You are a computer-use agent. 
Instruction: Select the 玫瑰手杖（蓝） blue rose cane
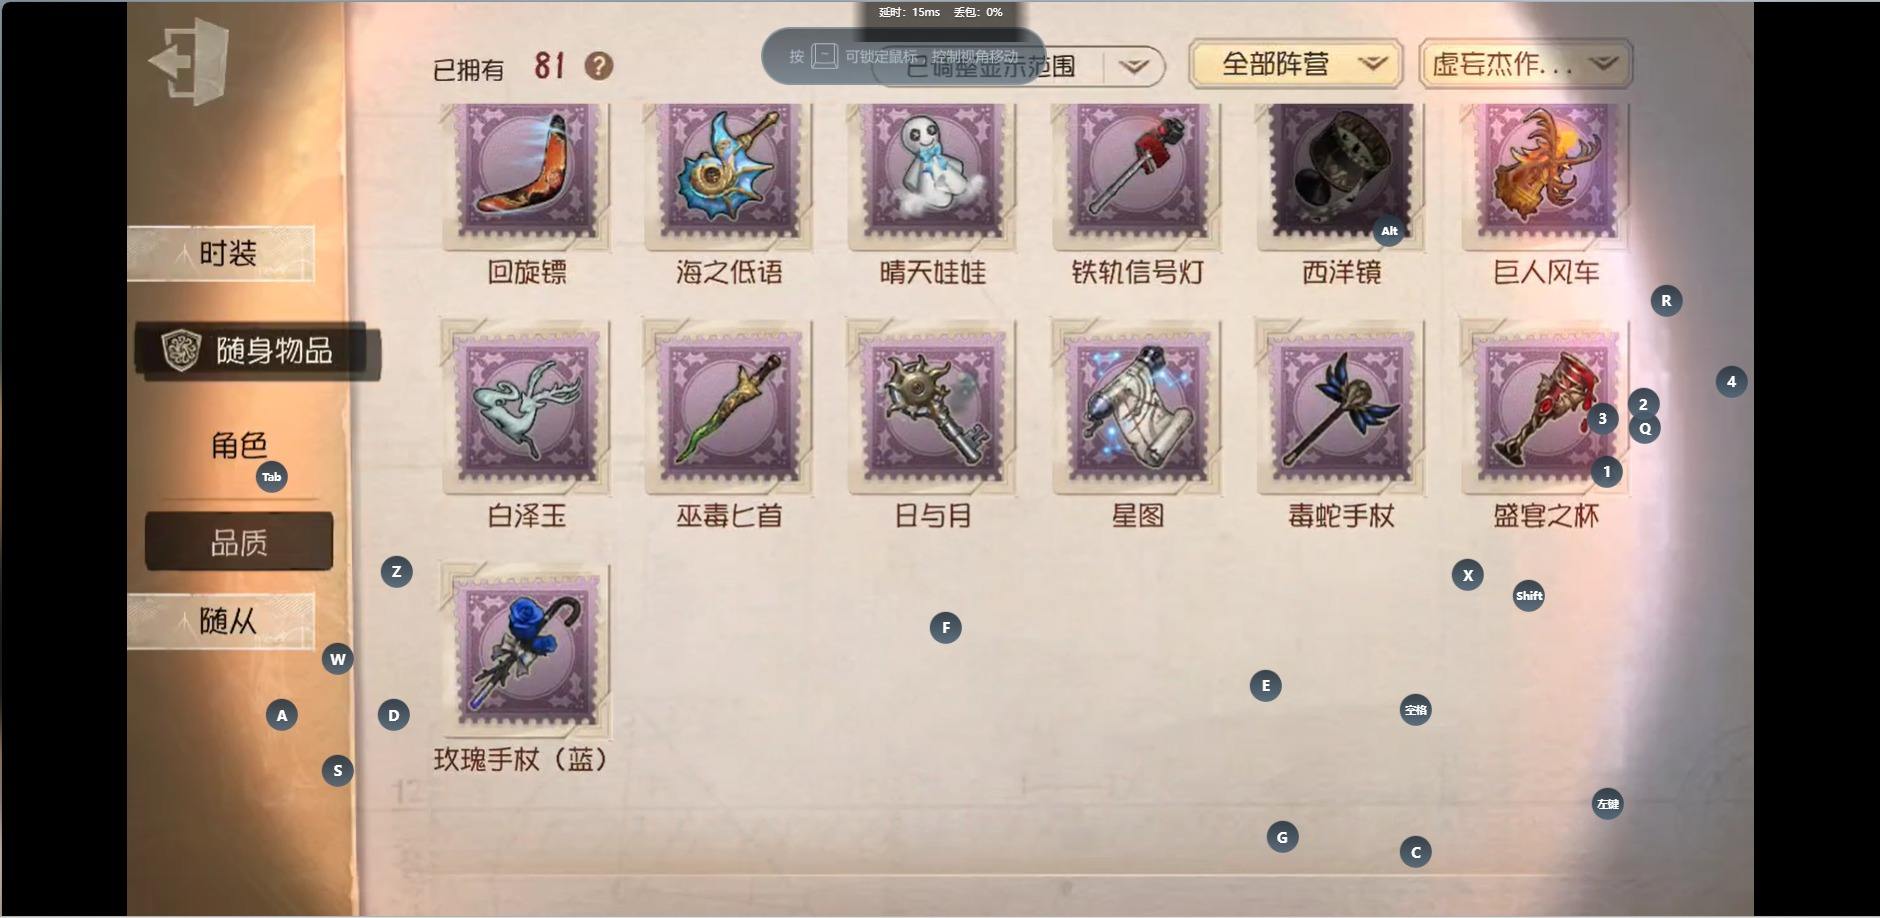(527, 650)
